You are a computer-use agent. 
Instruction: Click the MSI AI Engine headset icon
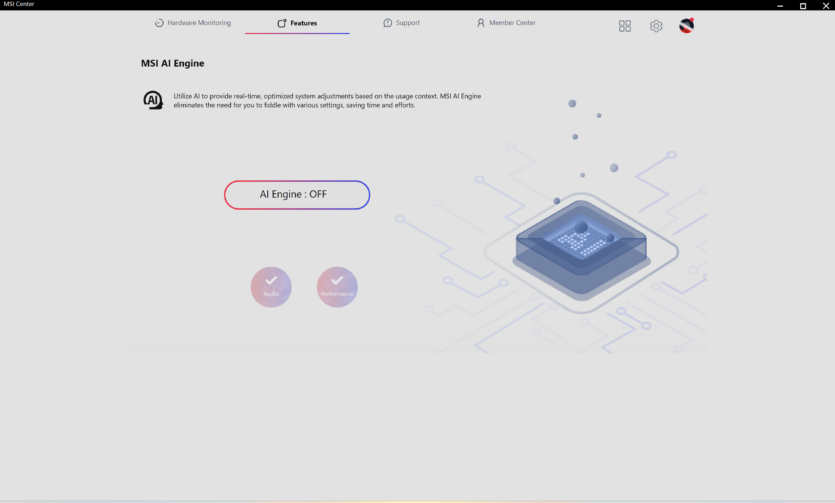click(153, 100)
